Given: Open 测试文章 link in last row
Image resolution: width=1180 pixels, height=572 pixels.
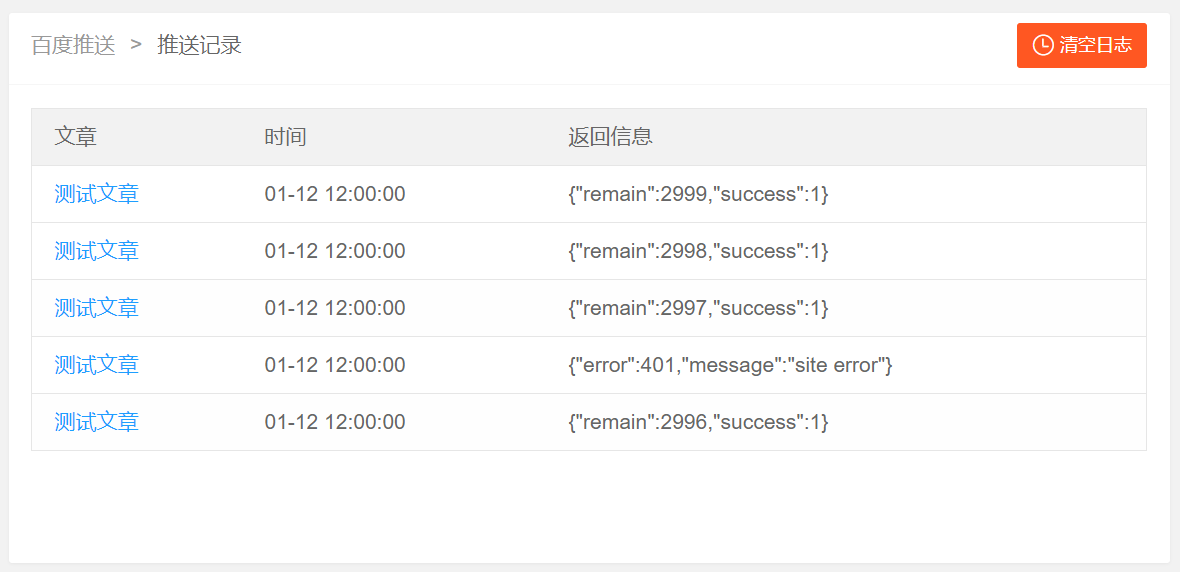Looking at the screenshot, I should [96, 422].
